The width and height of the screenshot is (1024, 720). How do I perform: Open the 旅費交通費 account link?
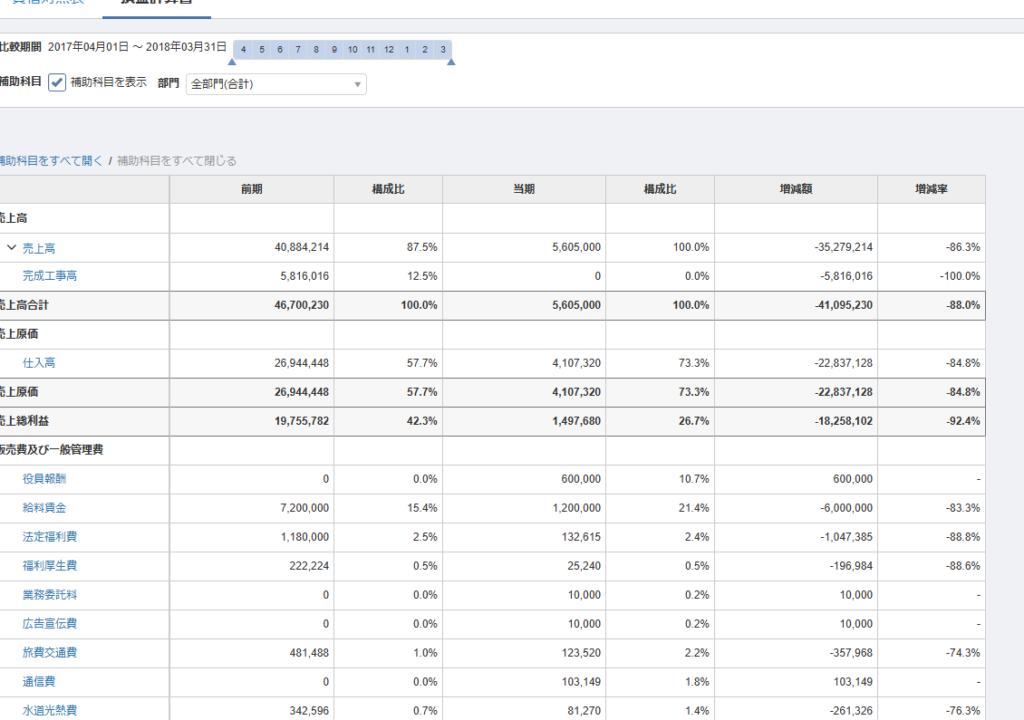pyautogui.click(x=50, y=653)
